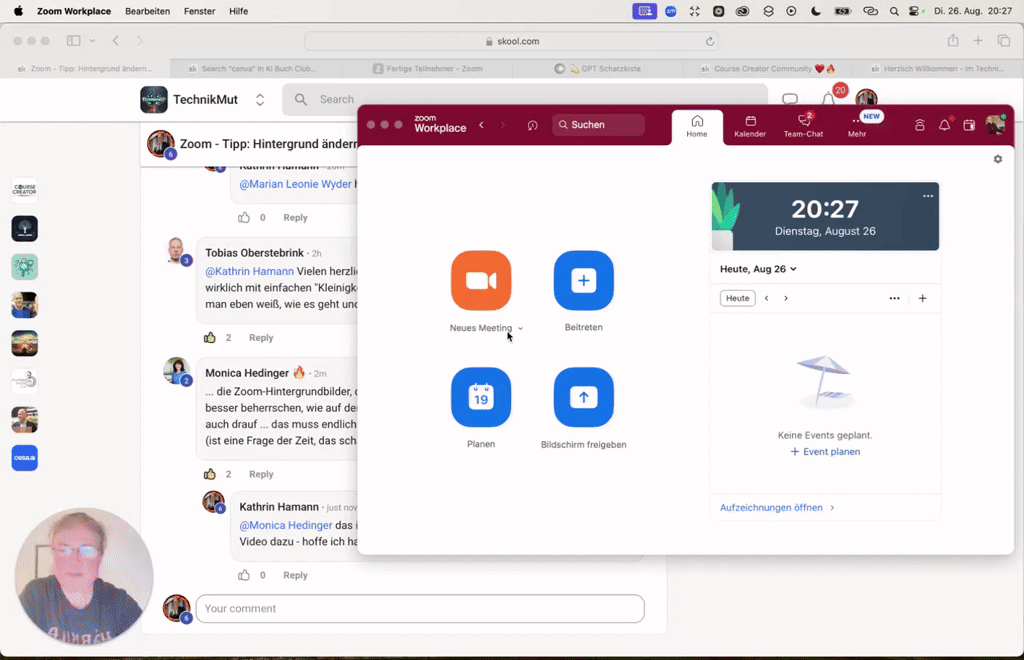Open Aufzeichnungen öffnen link
The height and width of the screenshot is (660, 1024).
click(x=777, y=507)
